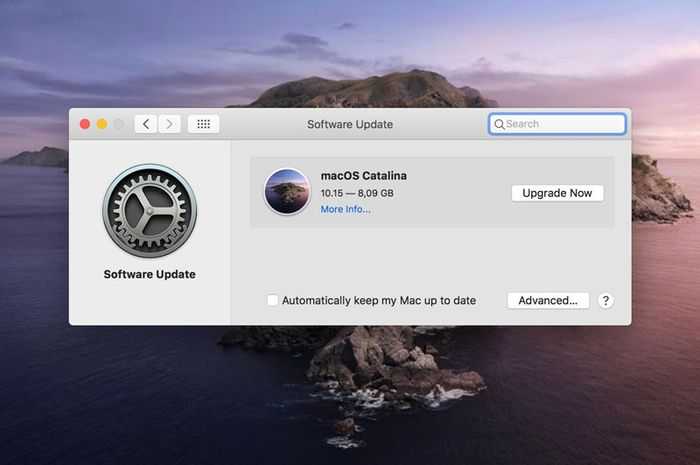Click the macOS Catalina title text
The height and width of the screenshot is (465, 700).
pyautogui.click(x=363, y=176)
